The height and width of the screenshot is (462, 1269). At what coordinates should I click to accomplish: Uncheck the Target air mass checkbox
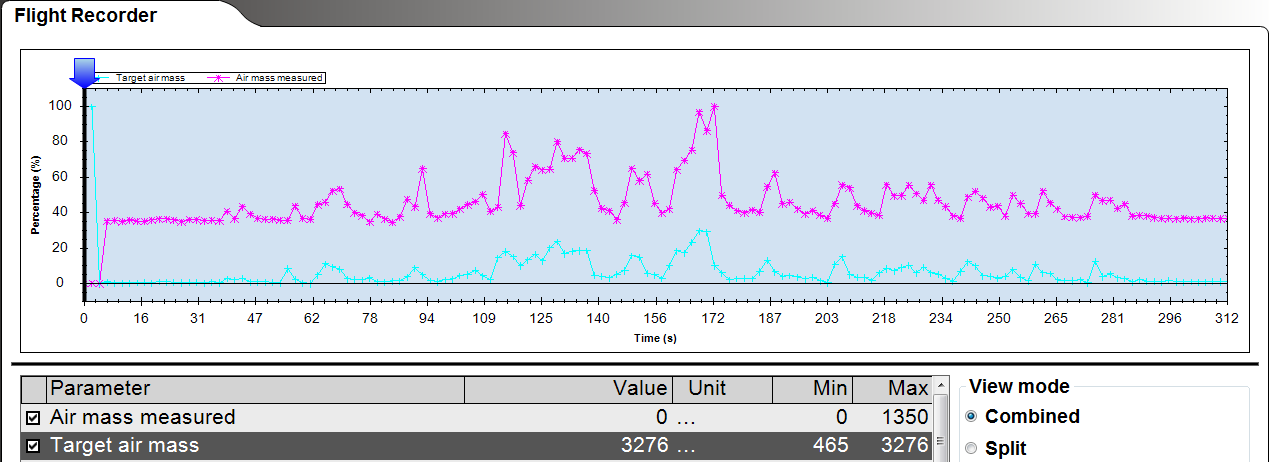click(33, 446)
